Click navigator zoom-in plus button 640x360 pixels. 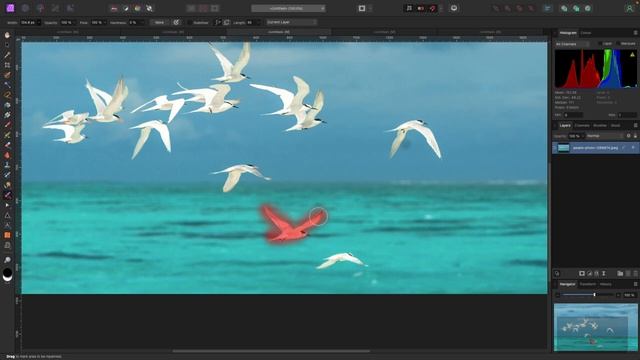point(618,295)
